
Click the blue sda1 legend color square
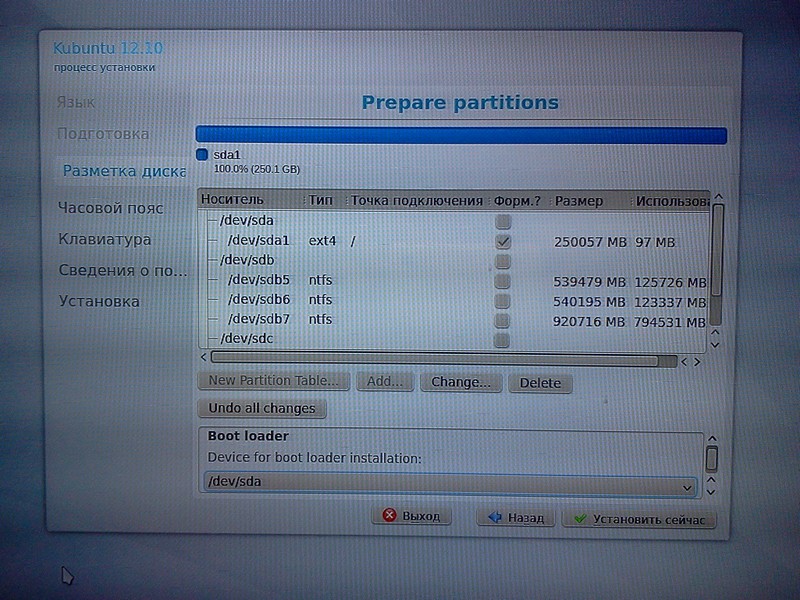point(202,154)
